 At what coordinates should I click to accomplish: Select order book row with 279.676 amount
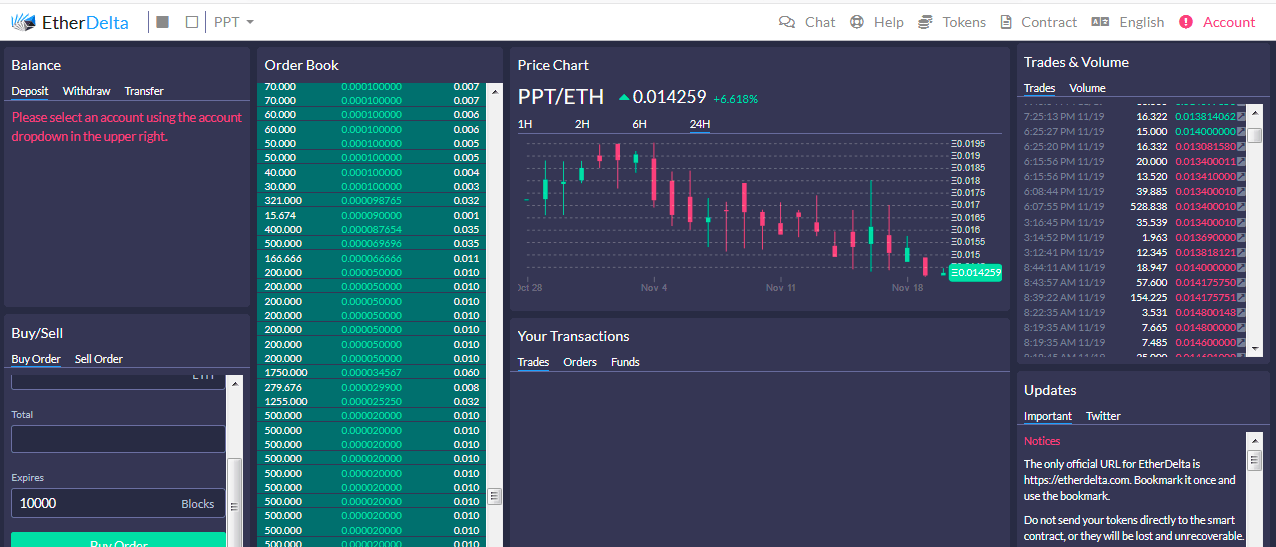tap(371, 387)
